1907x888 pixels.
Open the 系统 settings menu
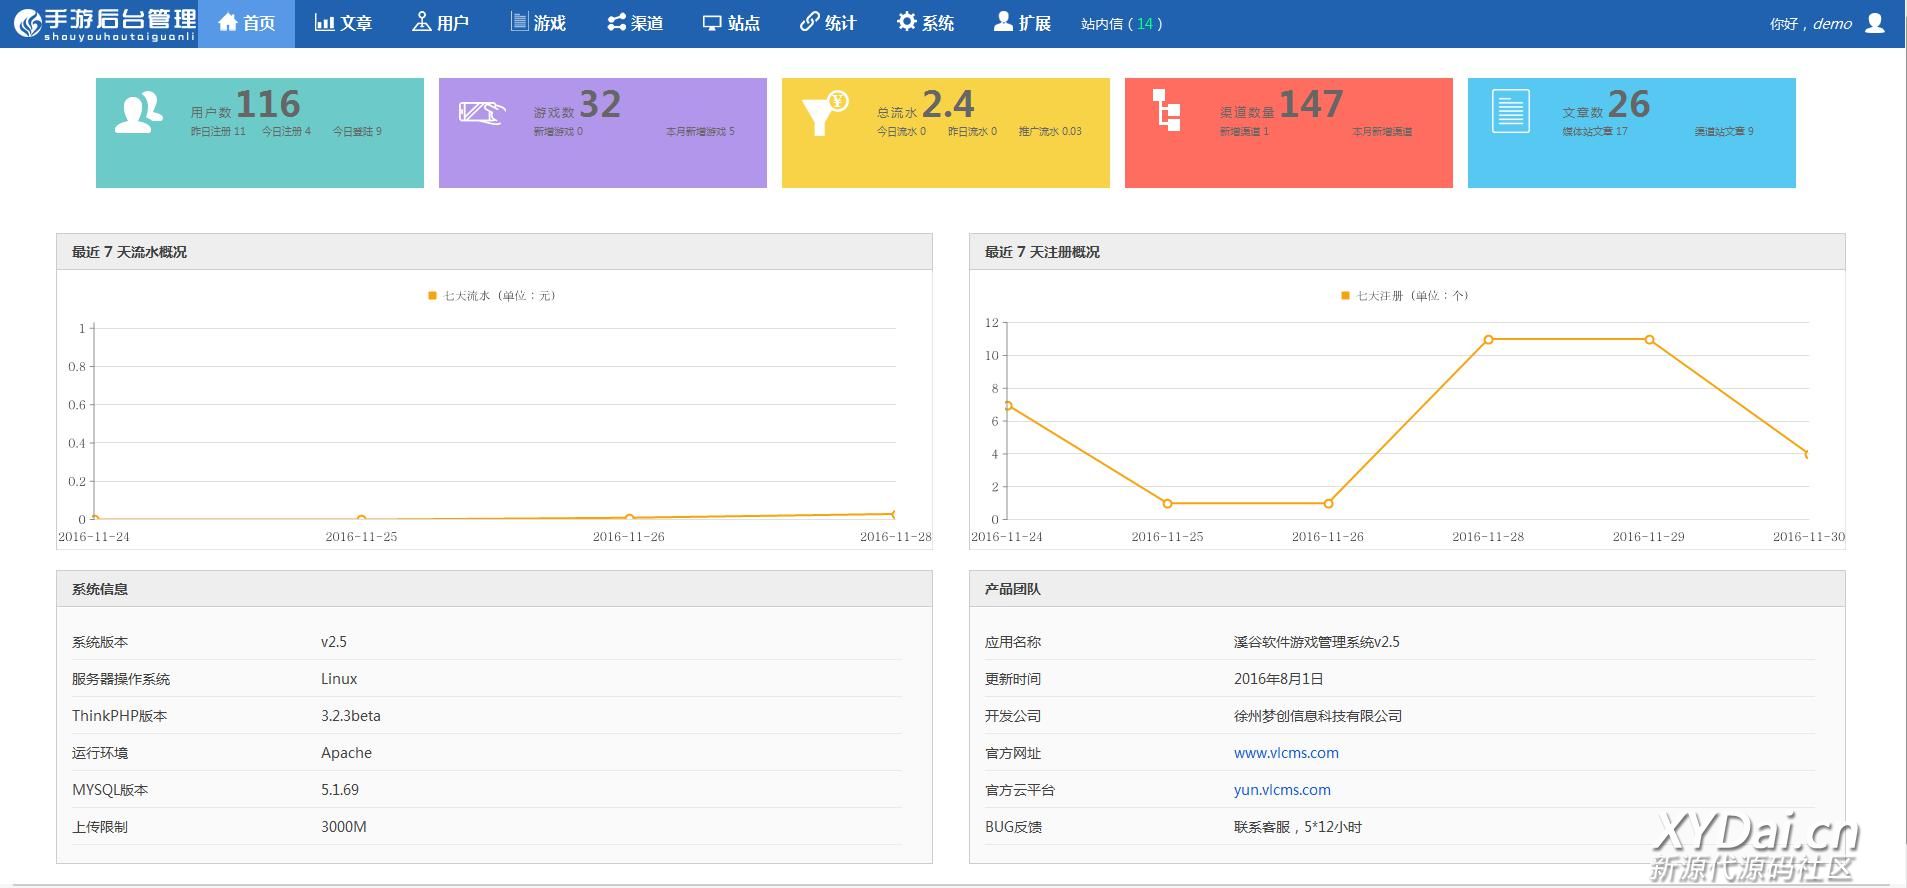click(x=925, y=23)
